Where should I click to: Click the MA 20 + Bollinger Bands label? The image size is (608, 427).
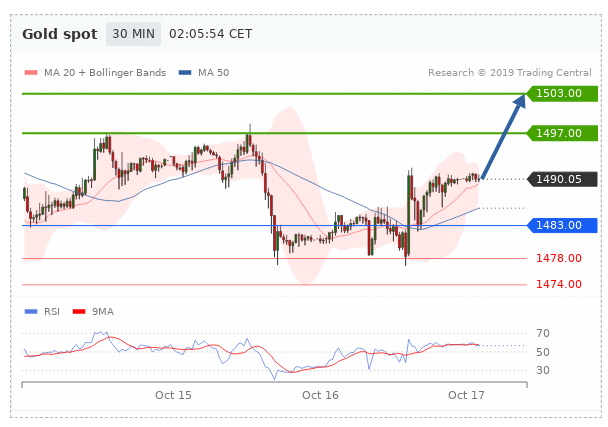click(x=105, y=73)
